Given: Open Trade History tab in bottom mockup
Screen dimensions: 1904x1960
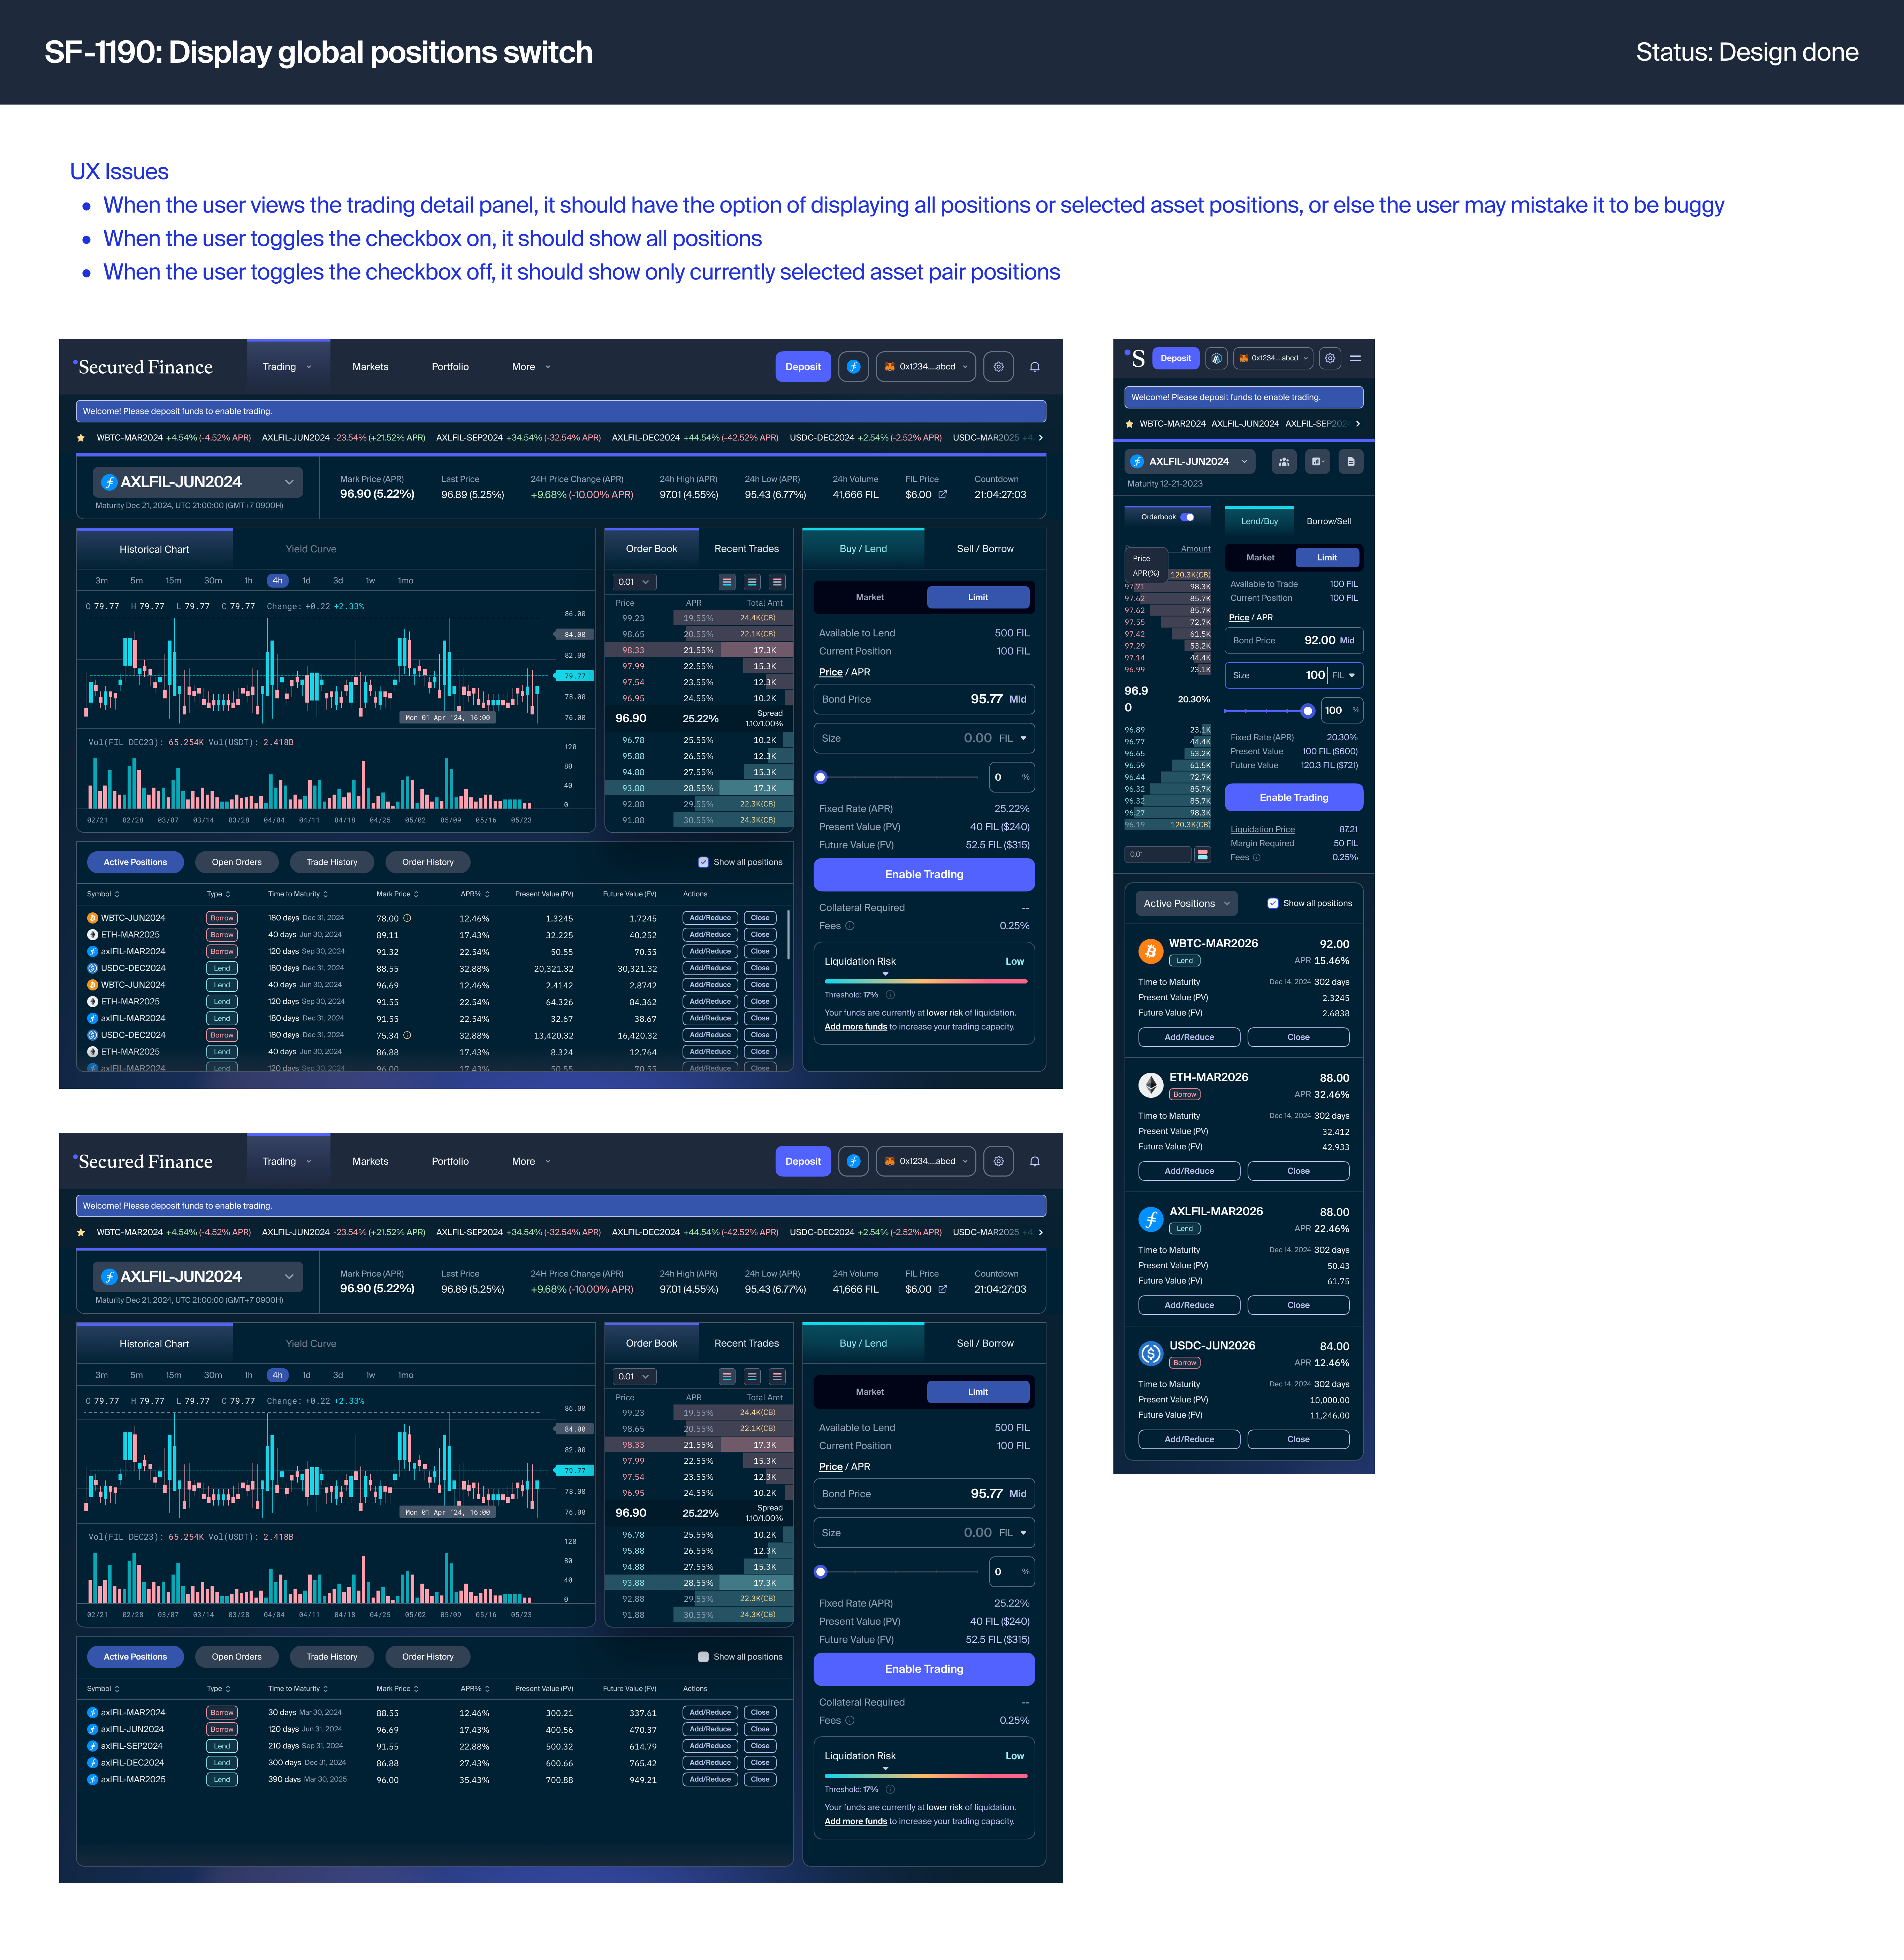Looking at the screenshot, I should click(x=332, y=1657).
